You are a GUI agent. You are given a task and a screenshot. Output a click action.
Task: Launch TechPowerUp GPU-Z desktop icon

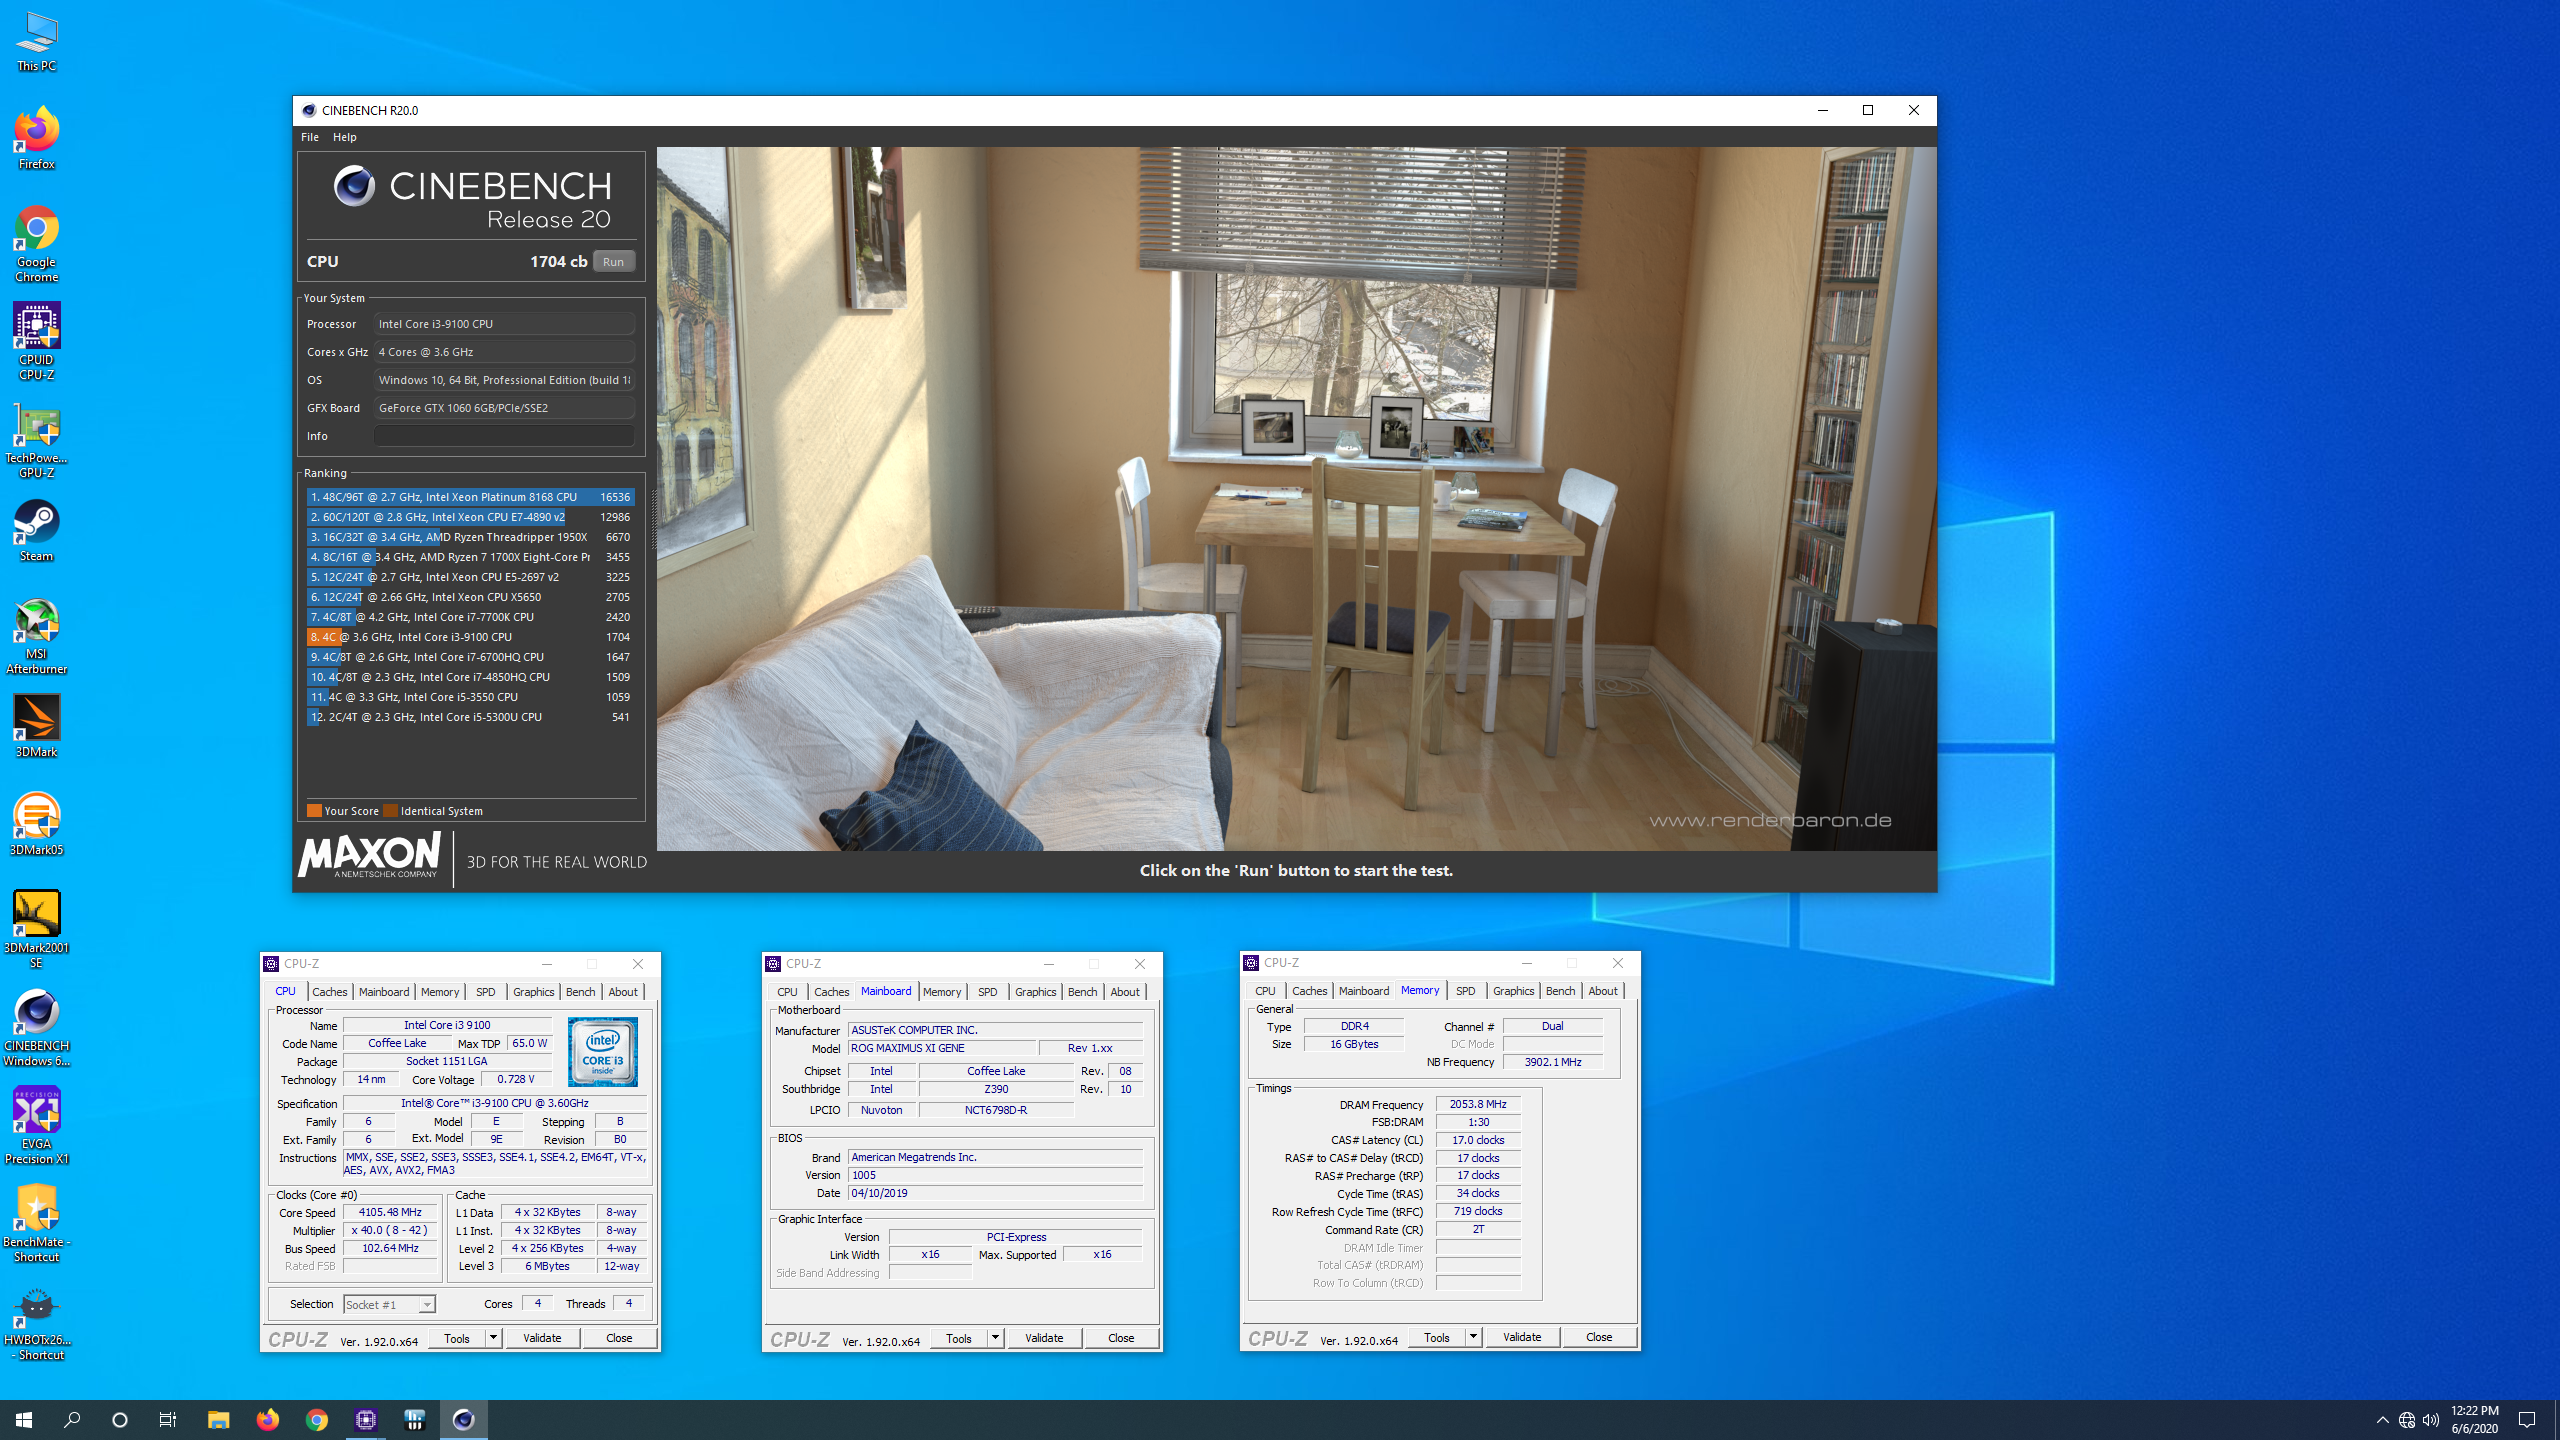coord(36,442)
